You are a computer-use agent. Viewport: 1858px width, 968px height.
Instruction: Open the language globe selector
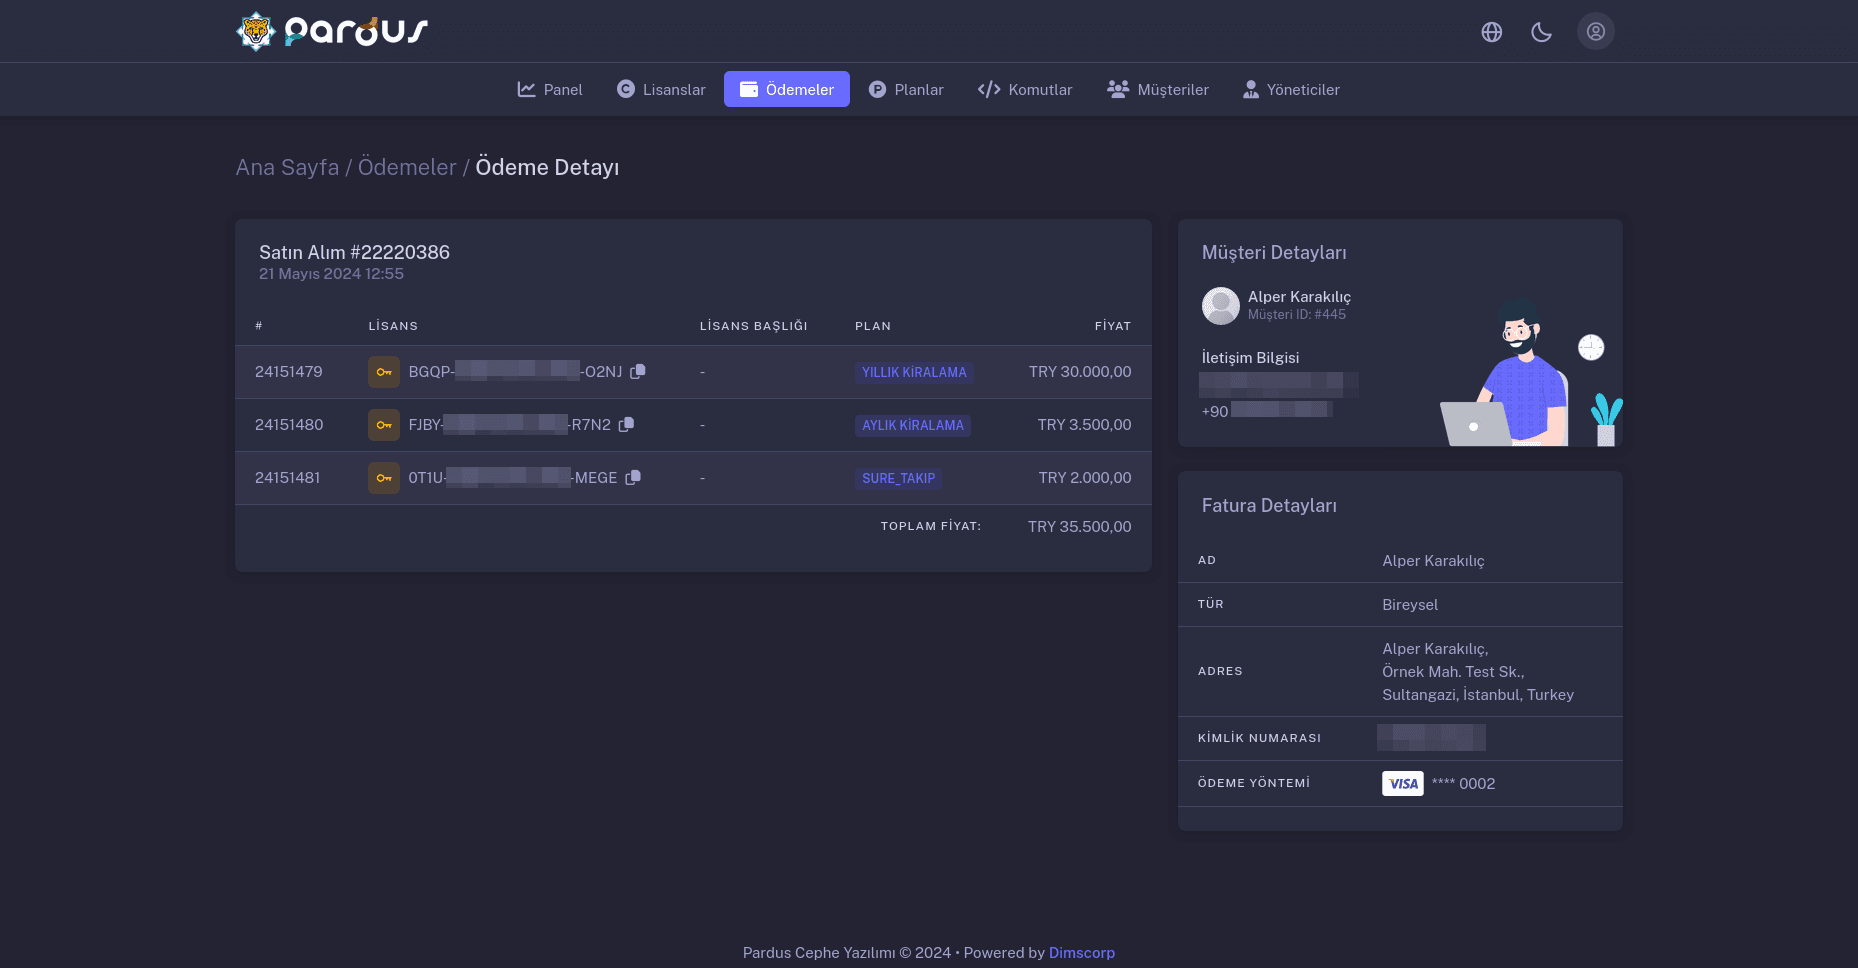(x=1491, y=32)
